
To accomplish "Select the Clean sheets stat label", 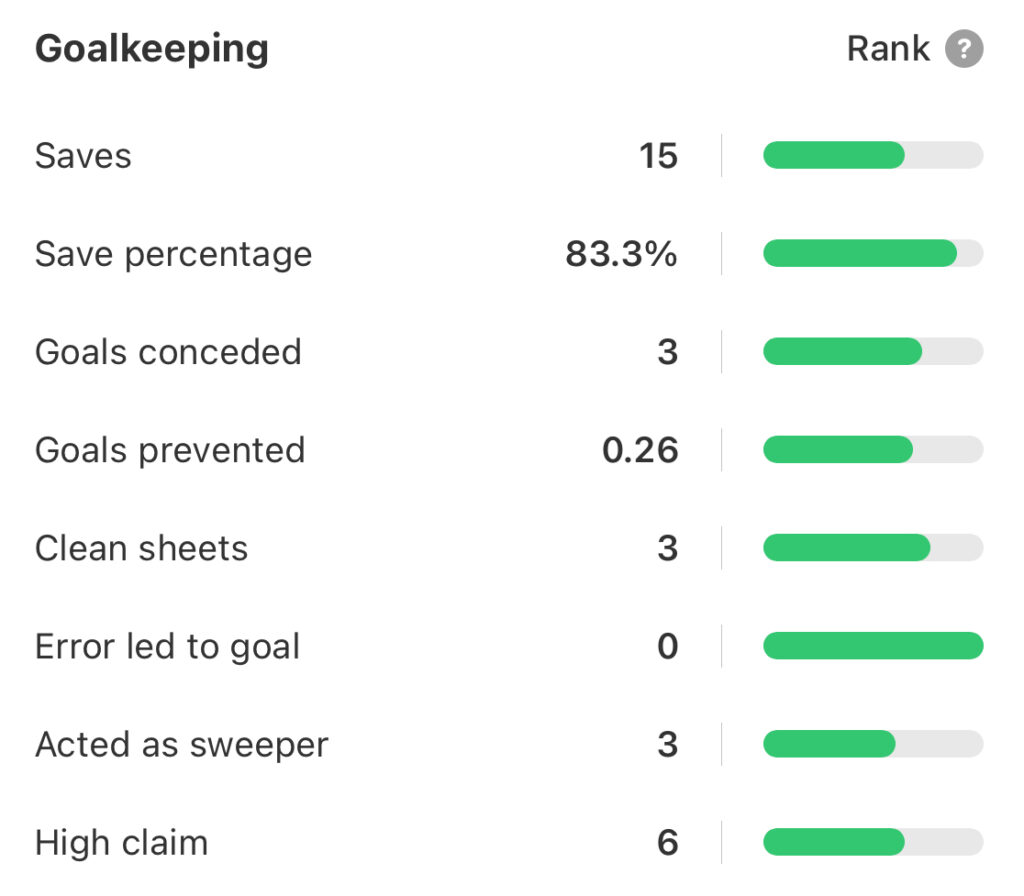I will click(x=141, y=548).
